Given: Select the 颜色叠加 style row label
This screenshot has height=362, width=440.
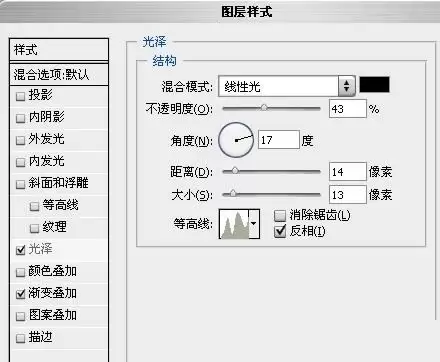Looking at the screenshot, I should [53, 271].
